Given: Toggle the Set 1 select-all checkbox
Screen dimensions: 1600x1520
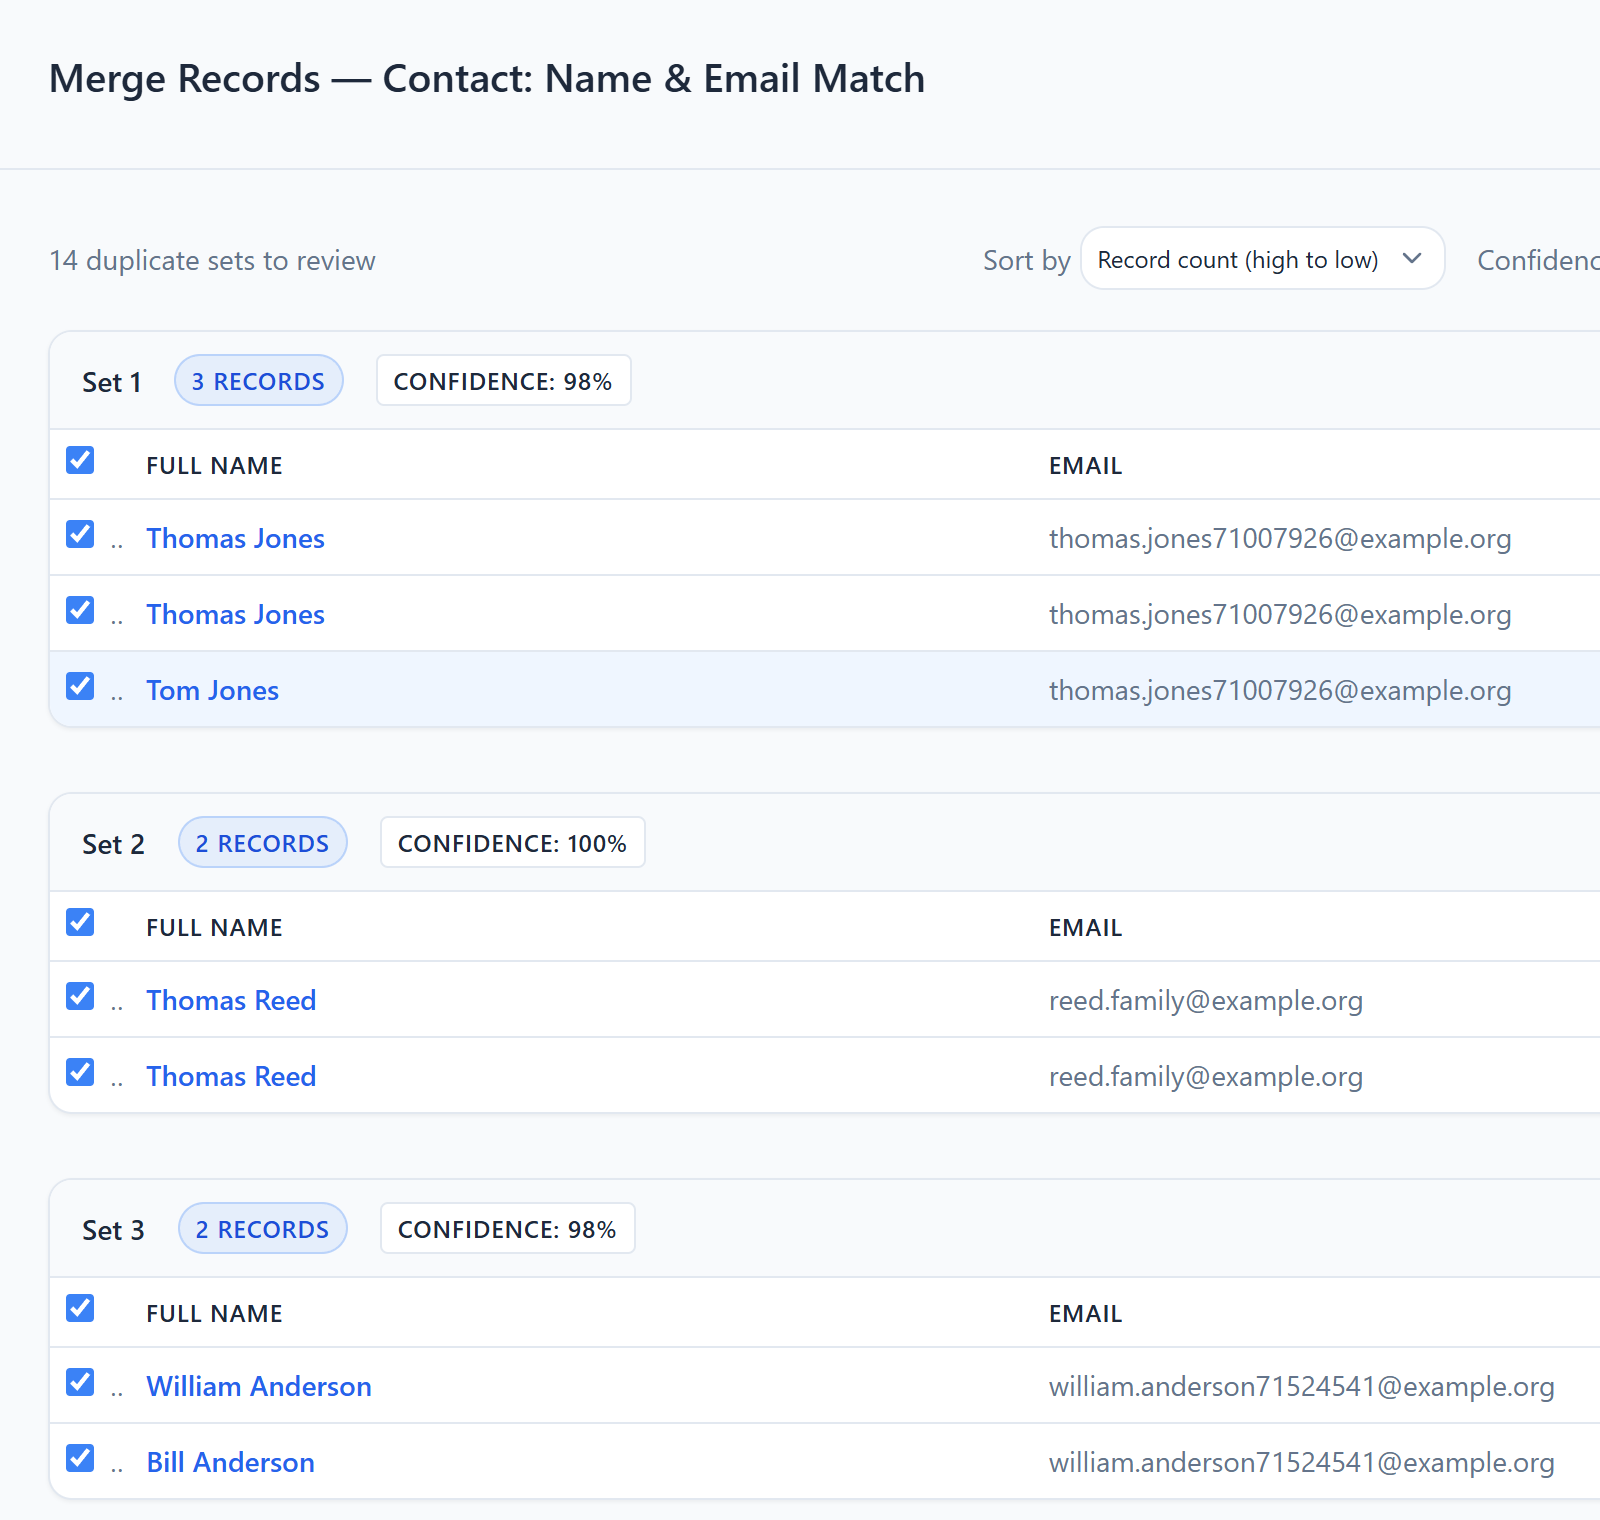Looking at the screenshot, I should tap(80, 460).
